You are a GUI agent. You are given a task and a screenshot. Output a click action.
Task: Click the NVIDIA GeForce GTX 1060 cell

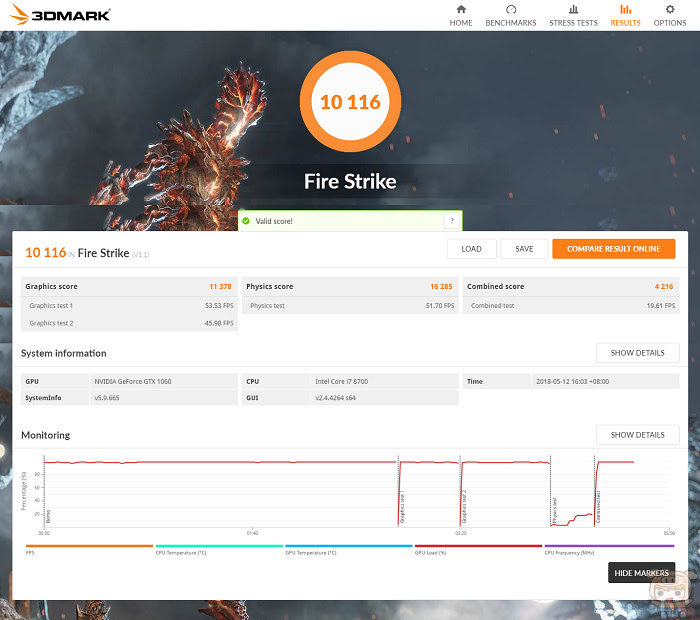tap(163, 382)
